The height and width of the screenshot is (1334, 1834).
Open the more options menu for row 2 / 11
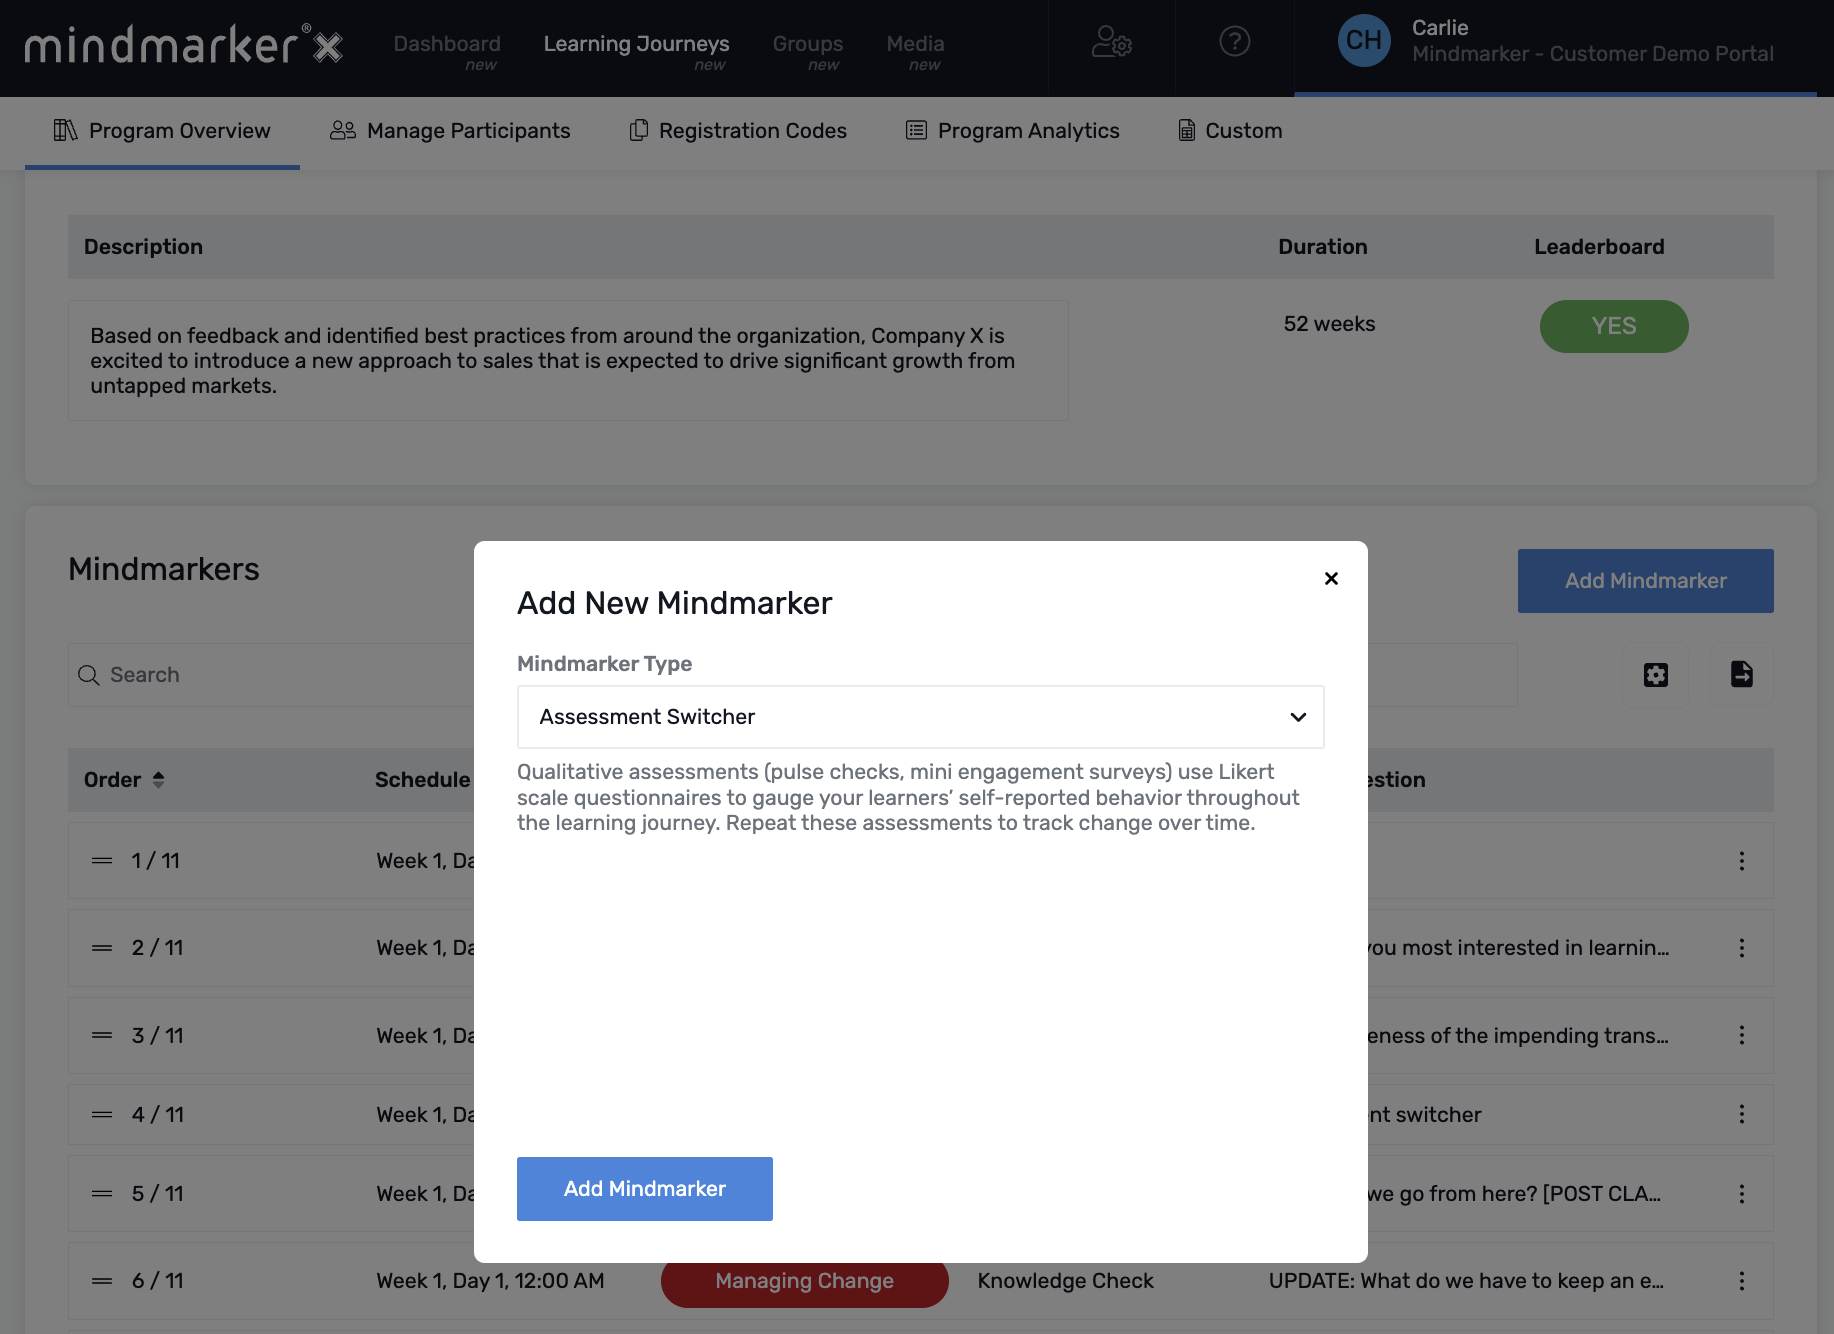click(1742, 948)
